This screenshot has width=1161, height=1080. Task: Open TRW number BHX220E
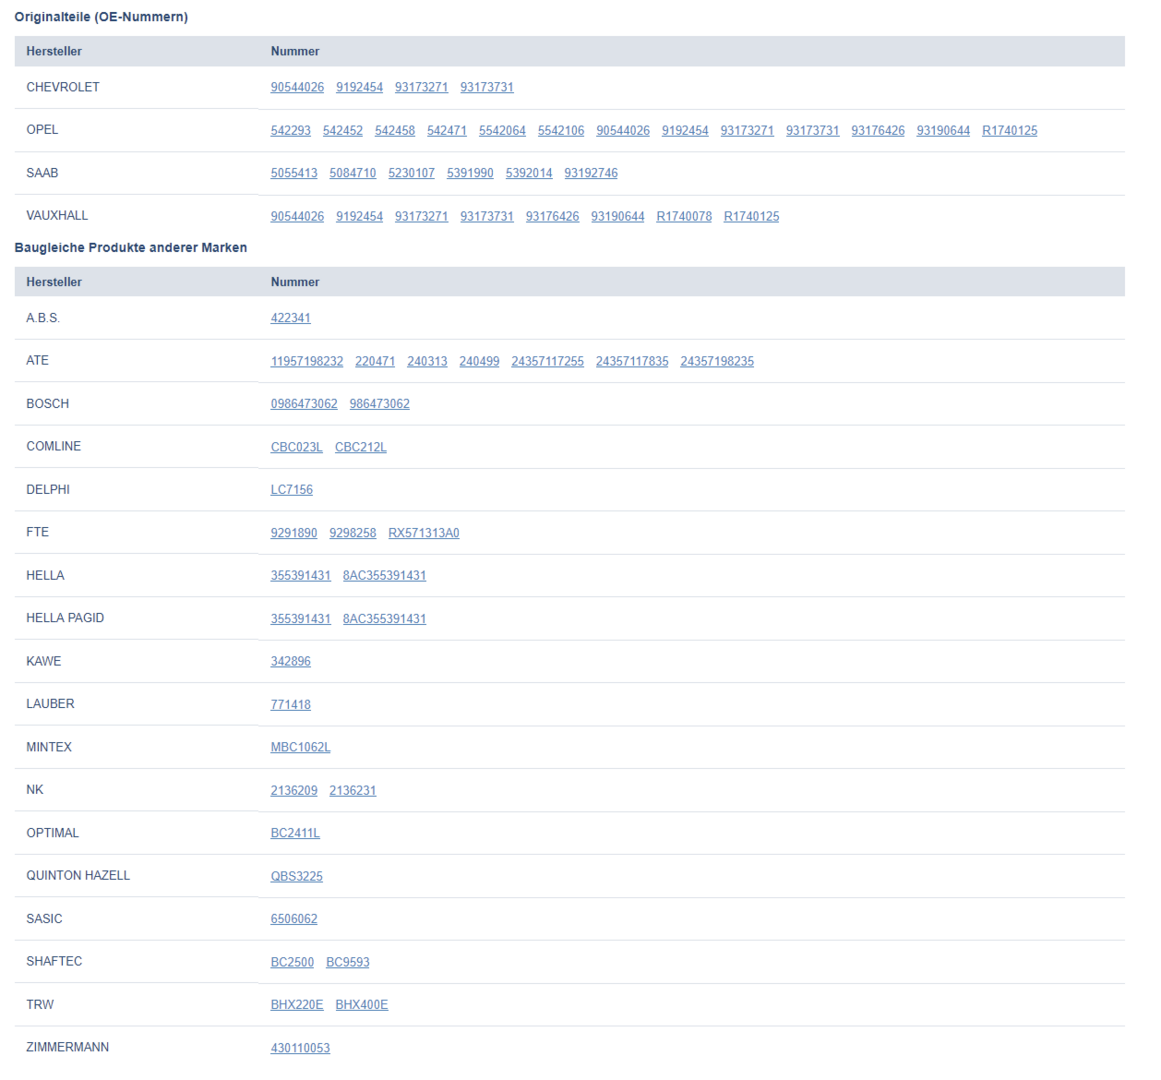point(297,1005)
